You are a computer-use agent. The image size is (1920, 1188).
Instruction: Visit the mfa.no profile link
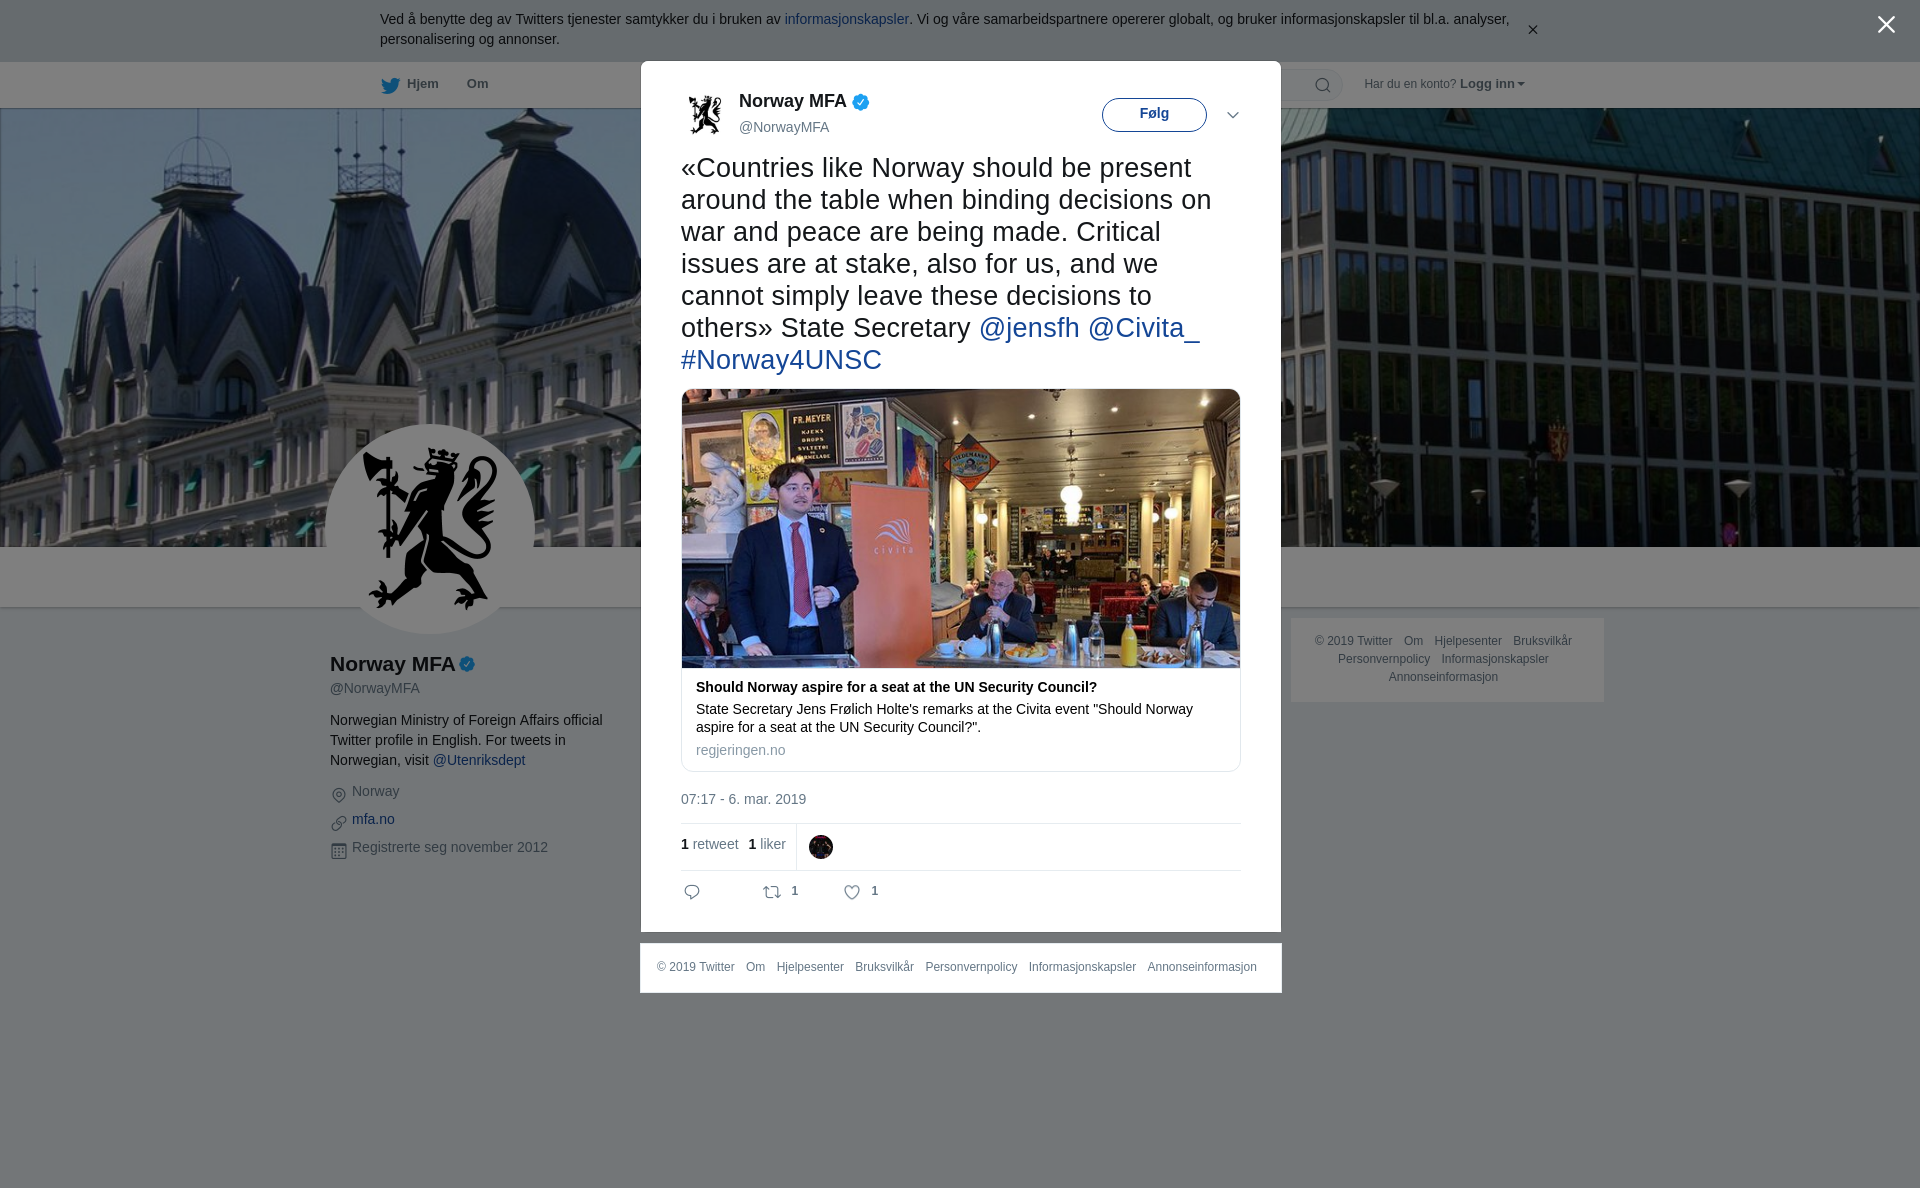373,819
